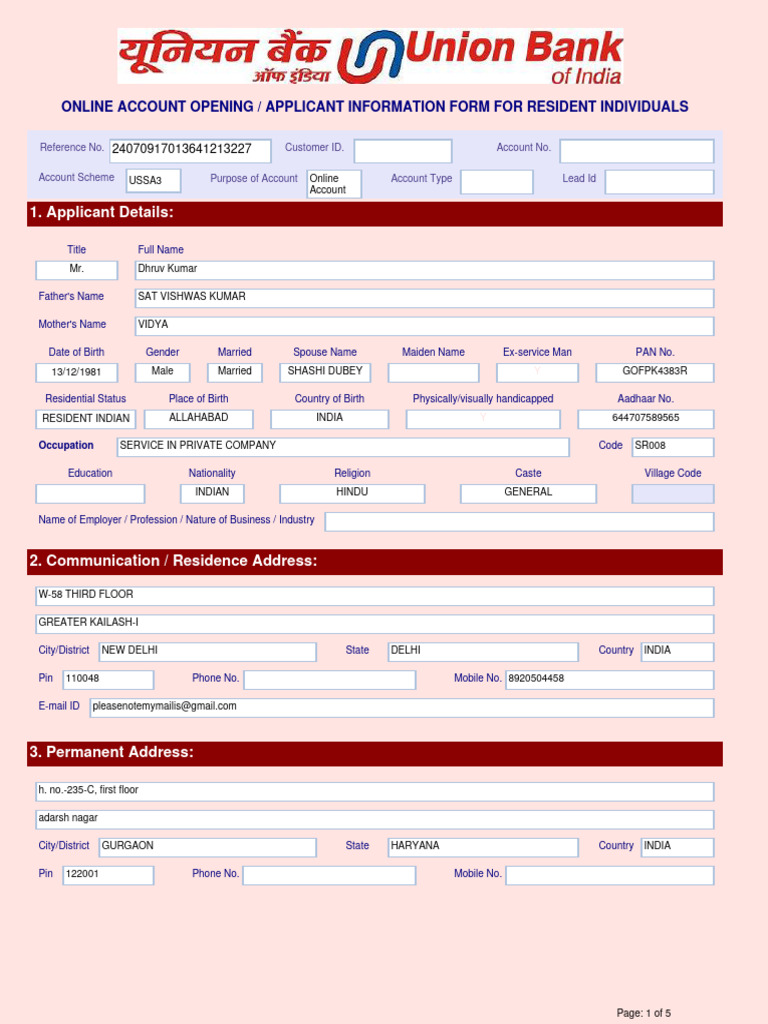Click the Mobile No. field 8920504458
This screenshot has height=1024, width=768.
(610, 680)
